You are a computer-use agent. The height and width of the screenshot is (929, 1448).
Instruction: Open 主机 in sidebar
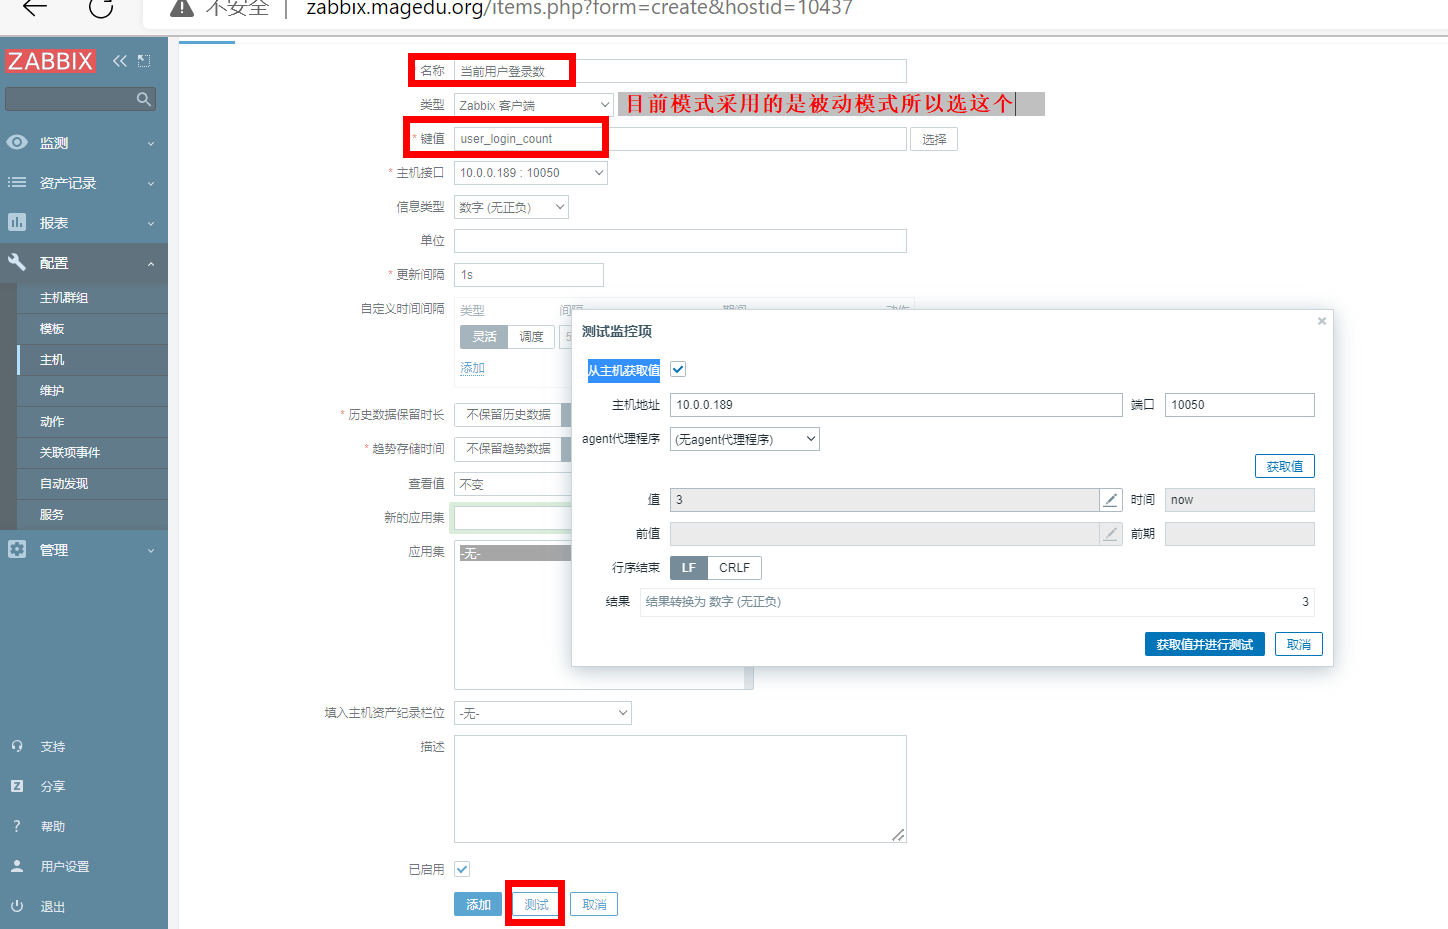[x=52, y=360]
